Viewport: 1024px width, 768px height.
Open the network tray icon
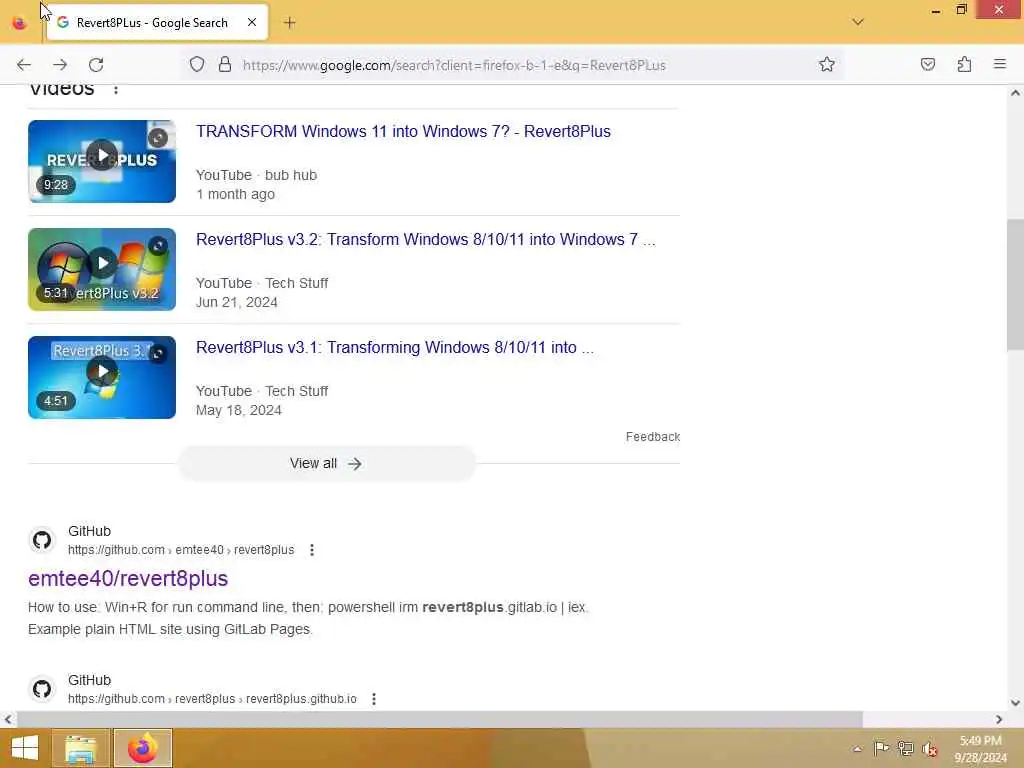[x=905, y=748]
